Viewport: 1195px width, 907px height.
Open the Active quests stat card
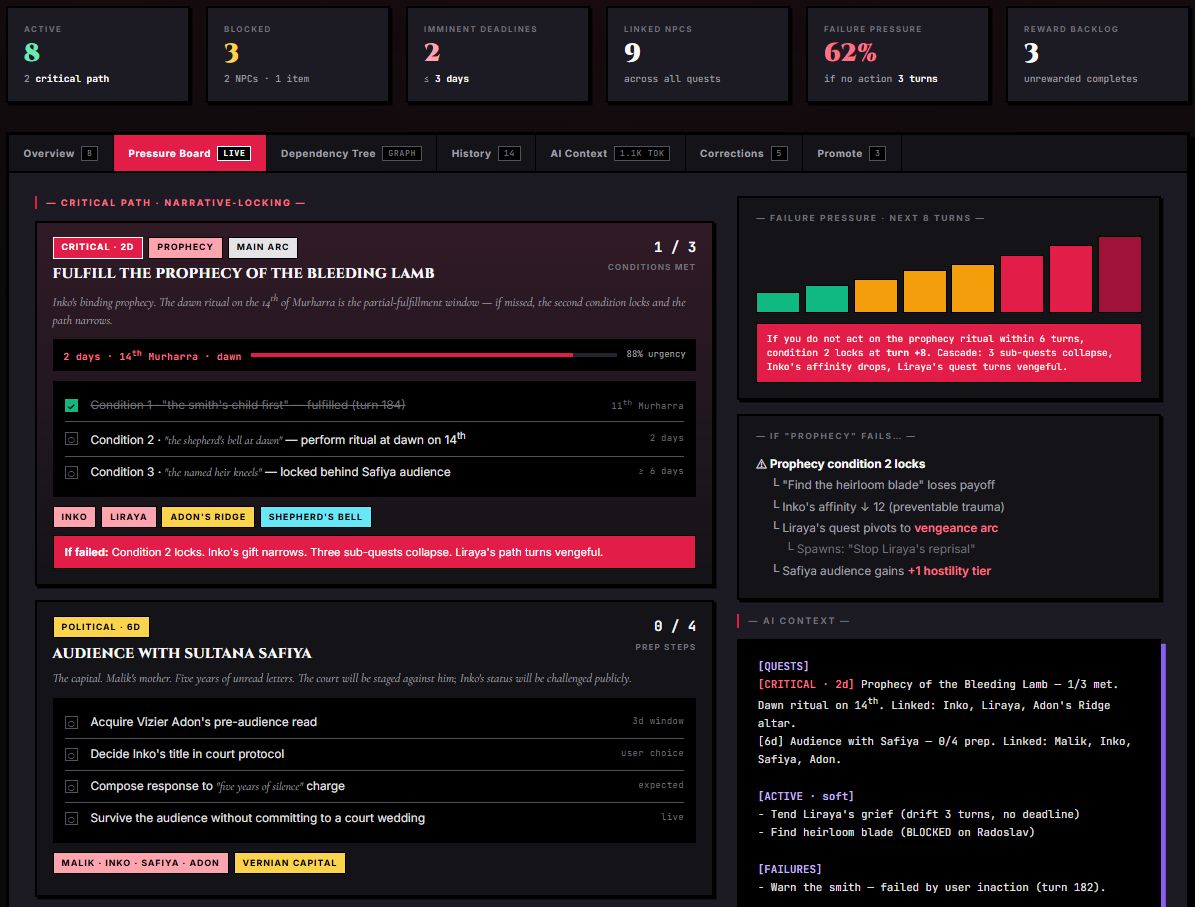[98, 54]
